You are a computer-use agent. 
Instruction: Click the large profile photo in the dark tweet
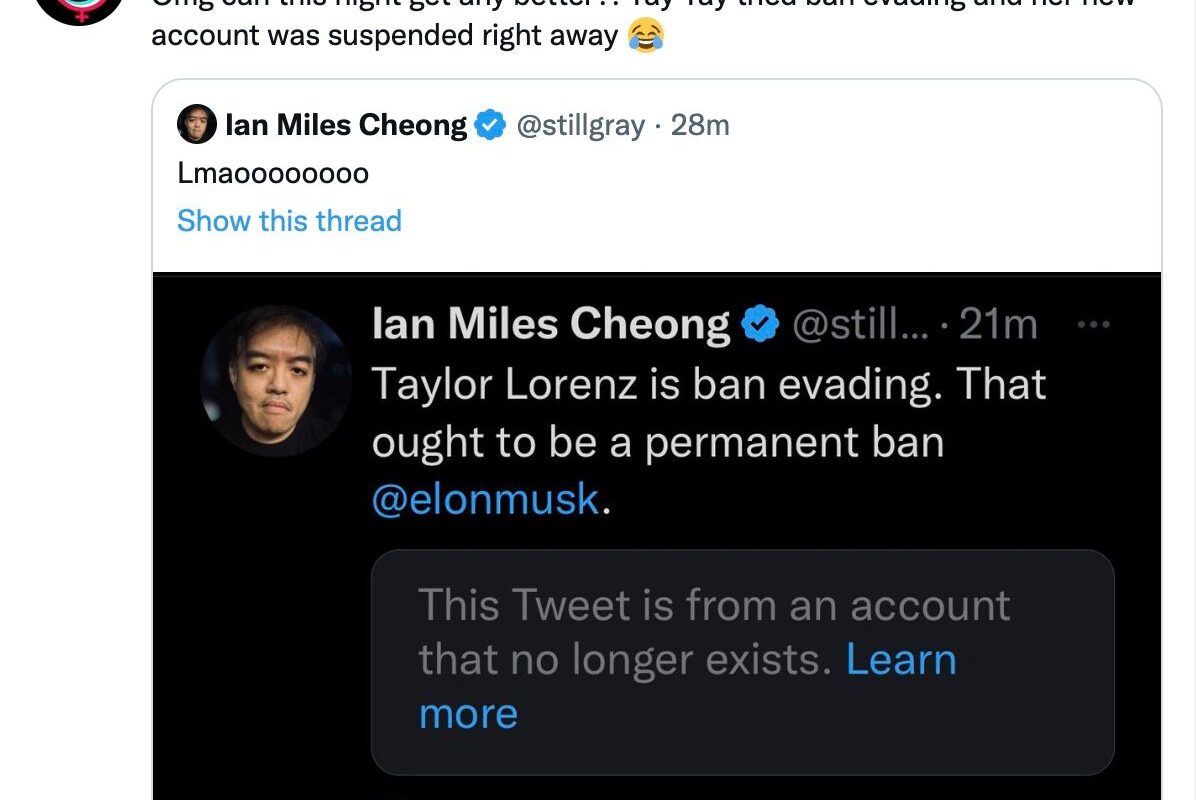[x=276, y=381]
